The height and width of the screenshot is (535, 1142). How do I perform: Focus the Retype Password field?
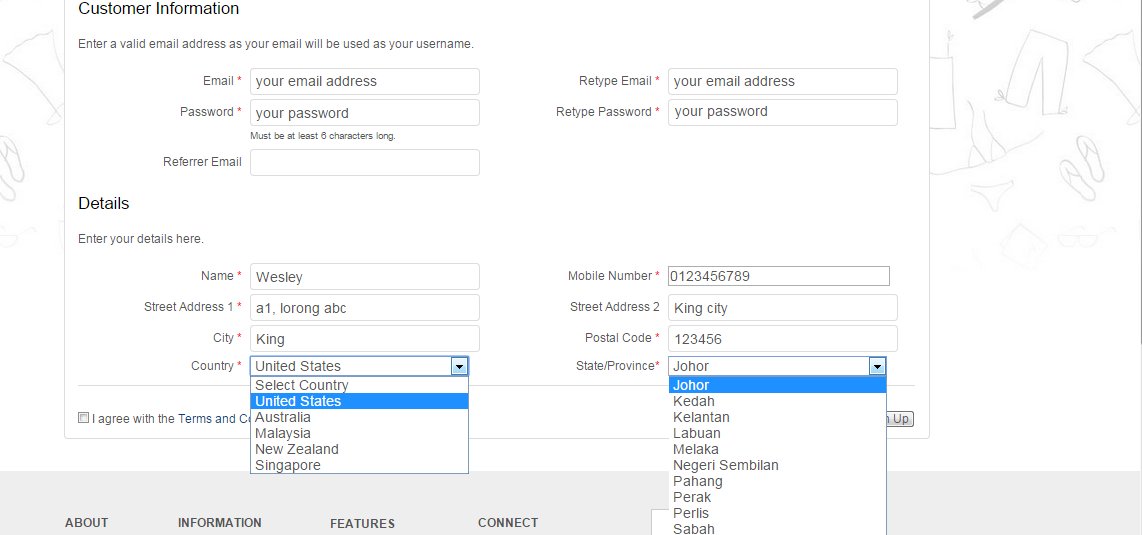(783, 112)
